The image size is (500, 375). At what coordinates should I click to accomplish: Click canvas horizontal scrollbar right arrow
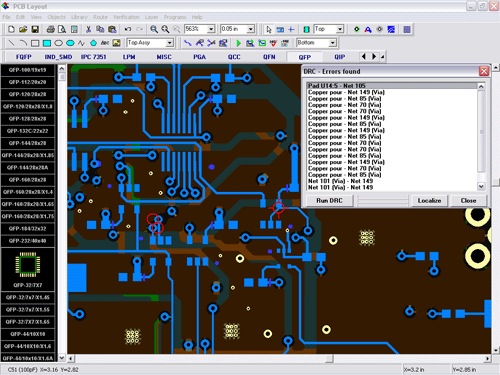pyautogui.click(x=488, y=359)
